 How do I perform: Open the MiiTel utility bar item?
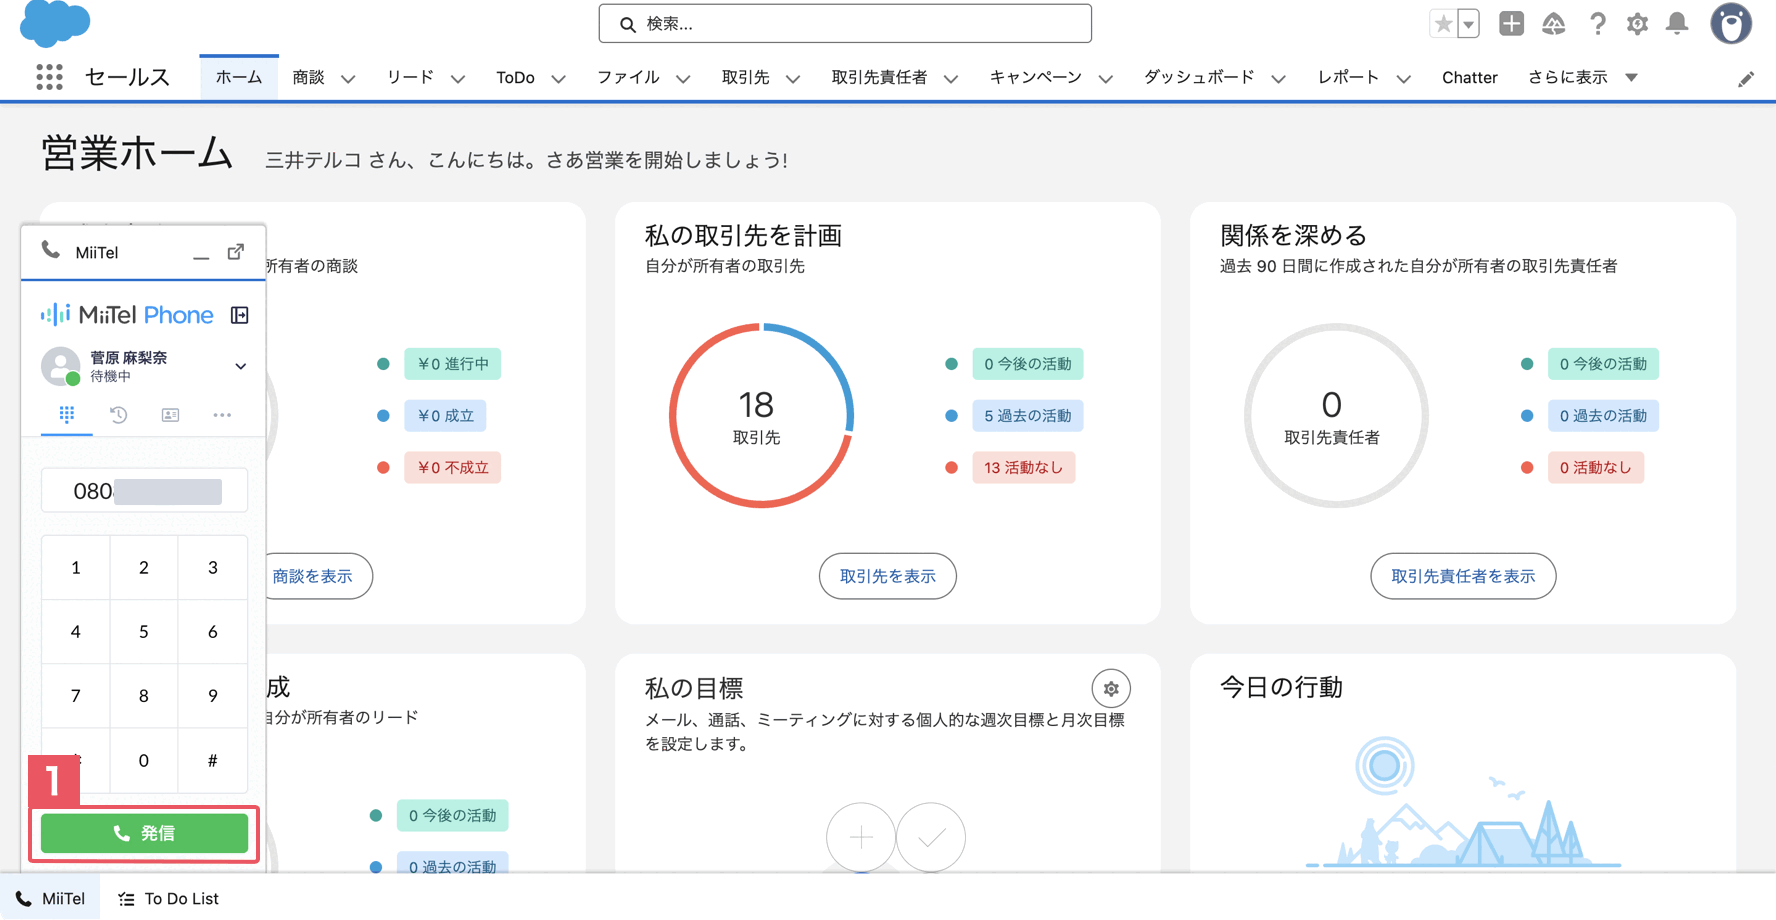(x=50, y=898)
